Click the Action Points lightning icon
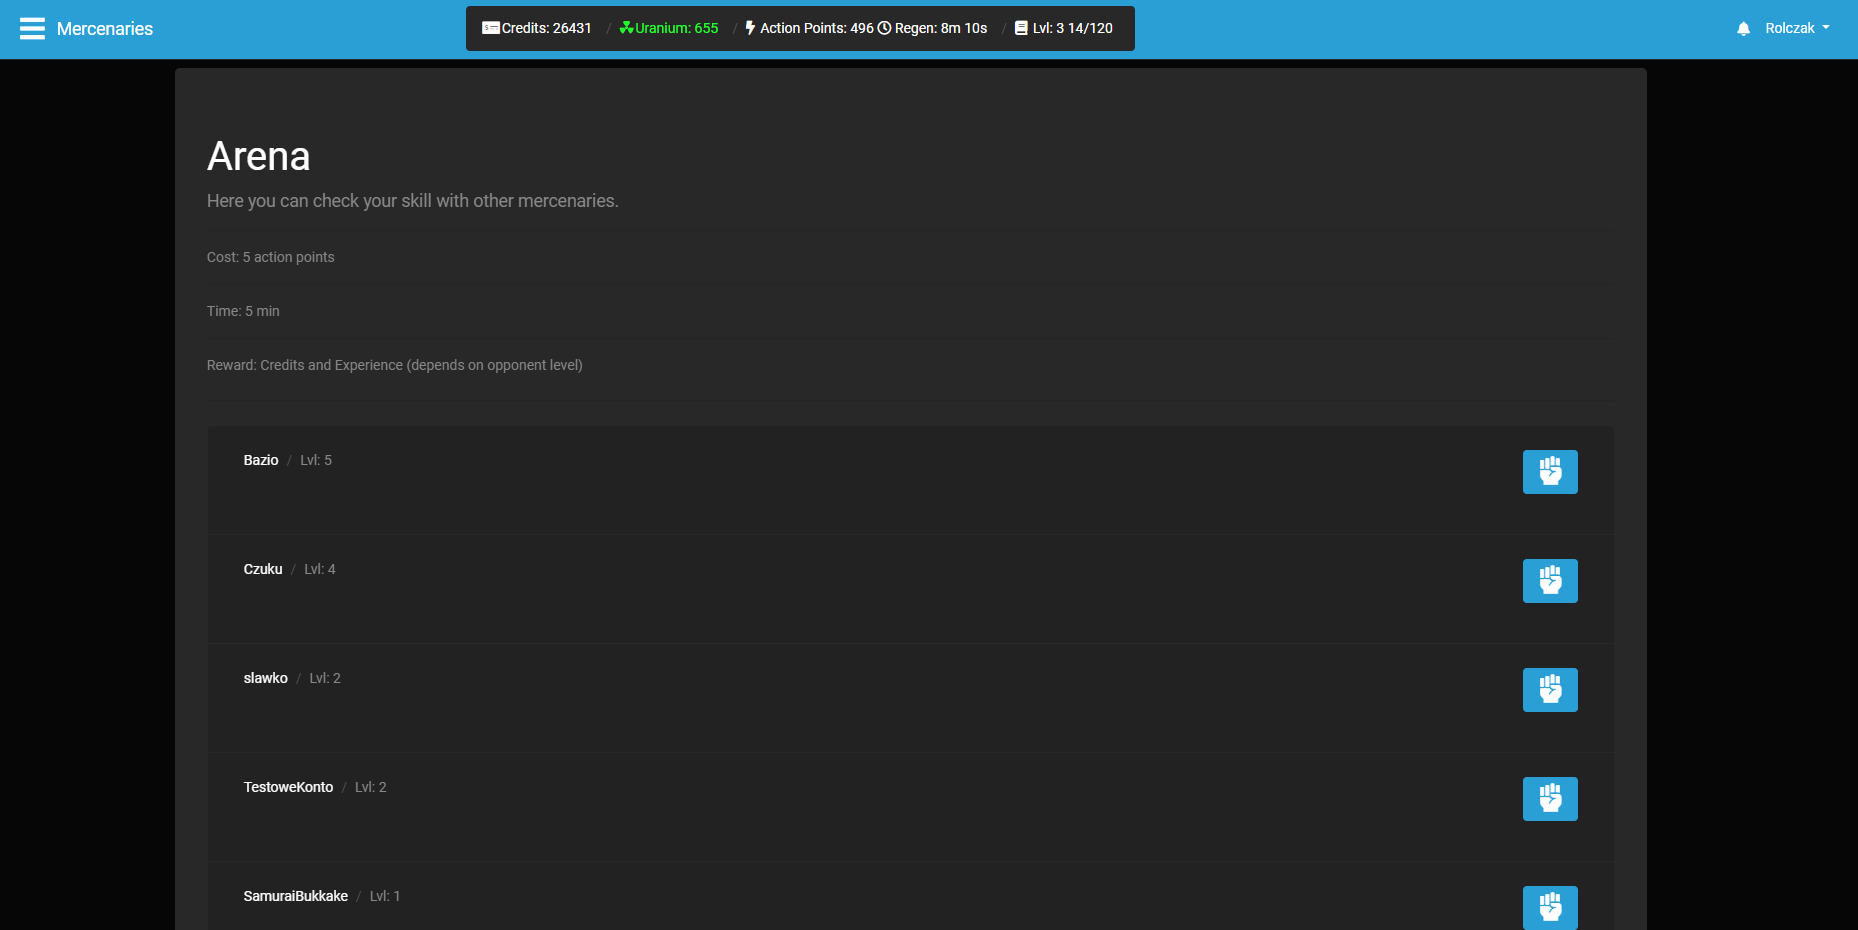Screen dimensions: 1858x930 tap(750, 28)
